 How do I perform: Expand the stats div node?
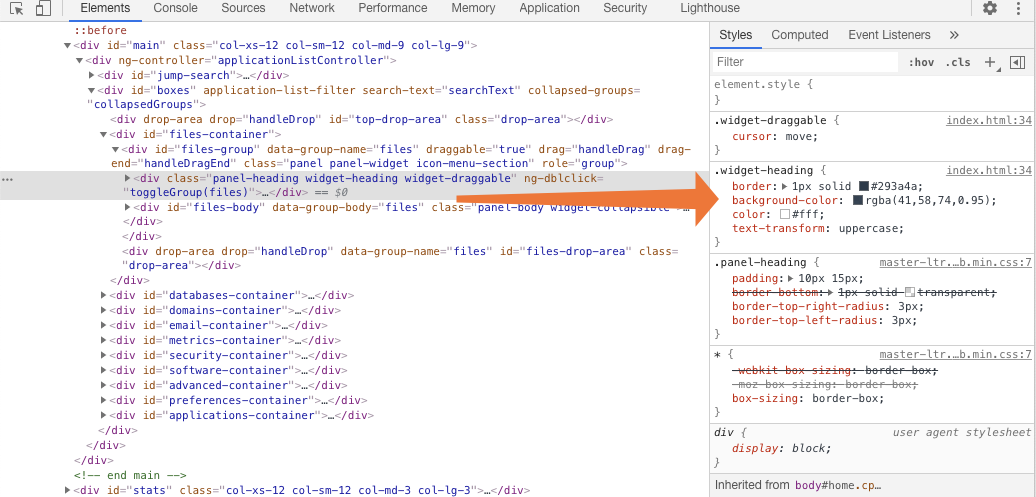tap(69, 490)
